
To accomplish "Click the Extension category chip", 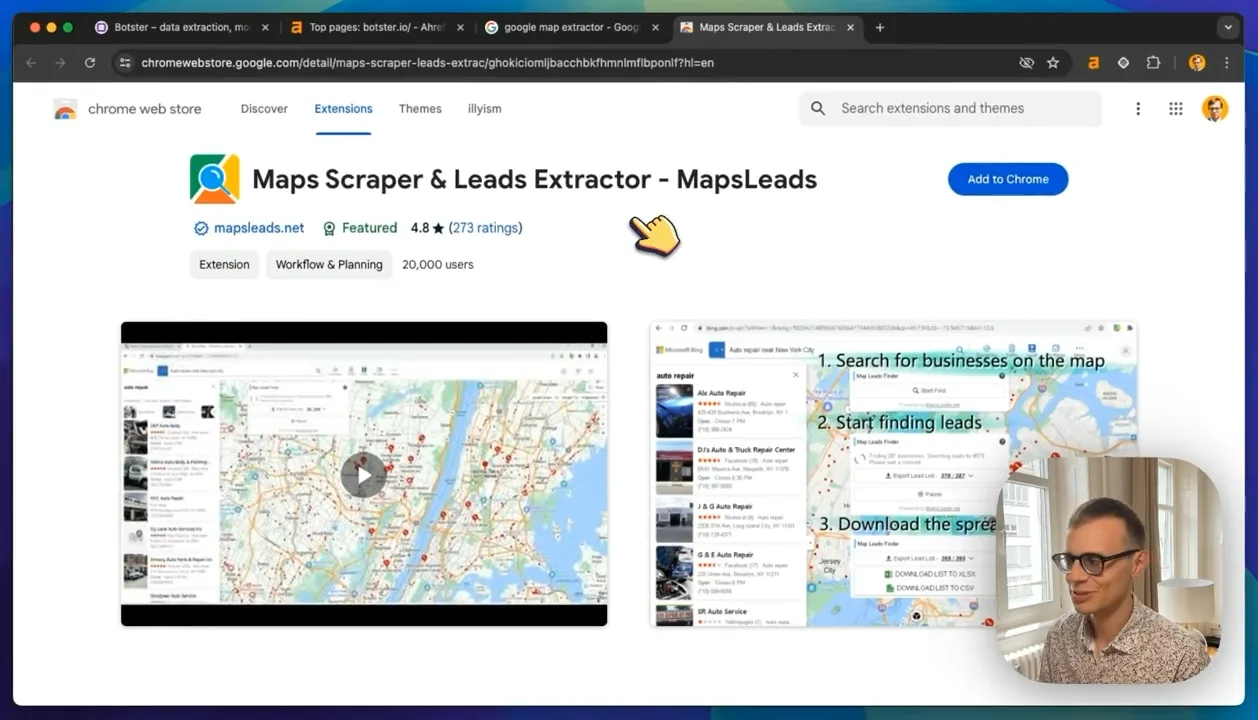I will 224,265.
